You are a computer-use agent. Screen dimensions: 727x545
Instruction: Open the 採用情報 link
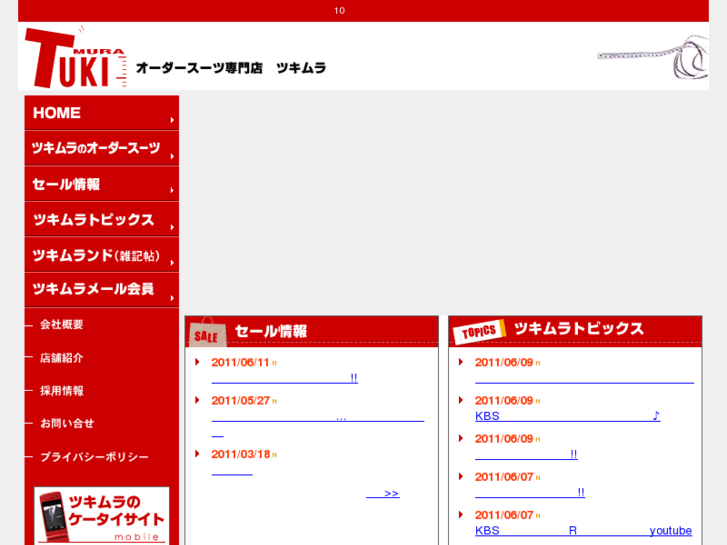coord(62,391)
